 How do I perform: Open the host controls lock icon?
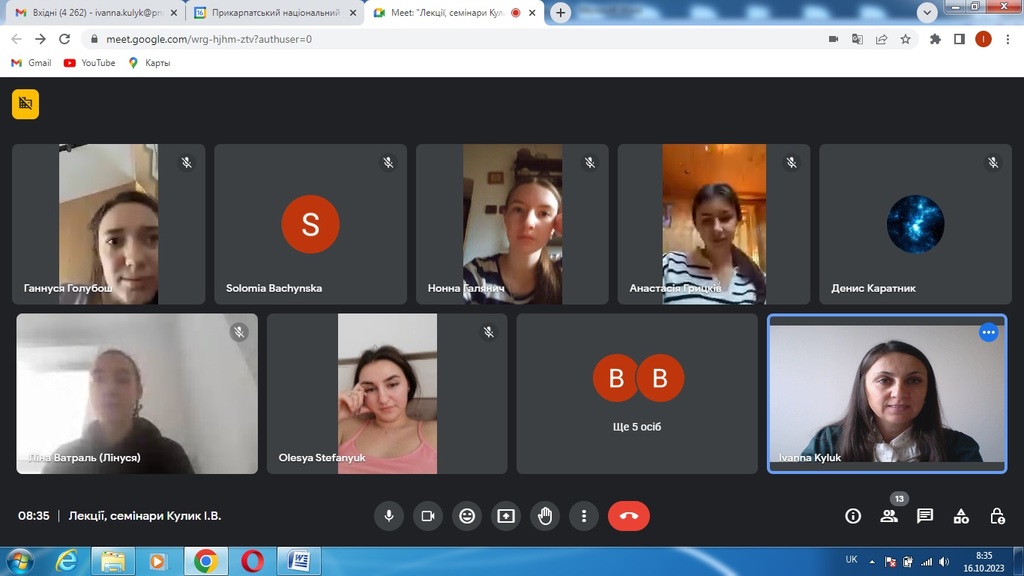coord(997,516)
